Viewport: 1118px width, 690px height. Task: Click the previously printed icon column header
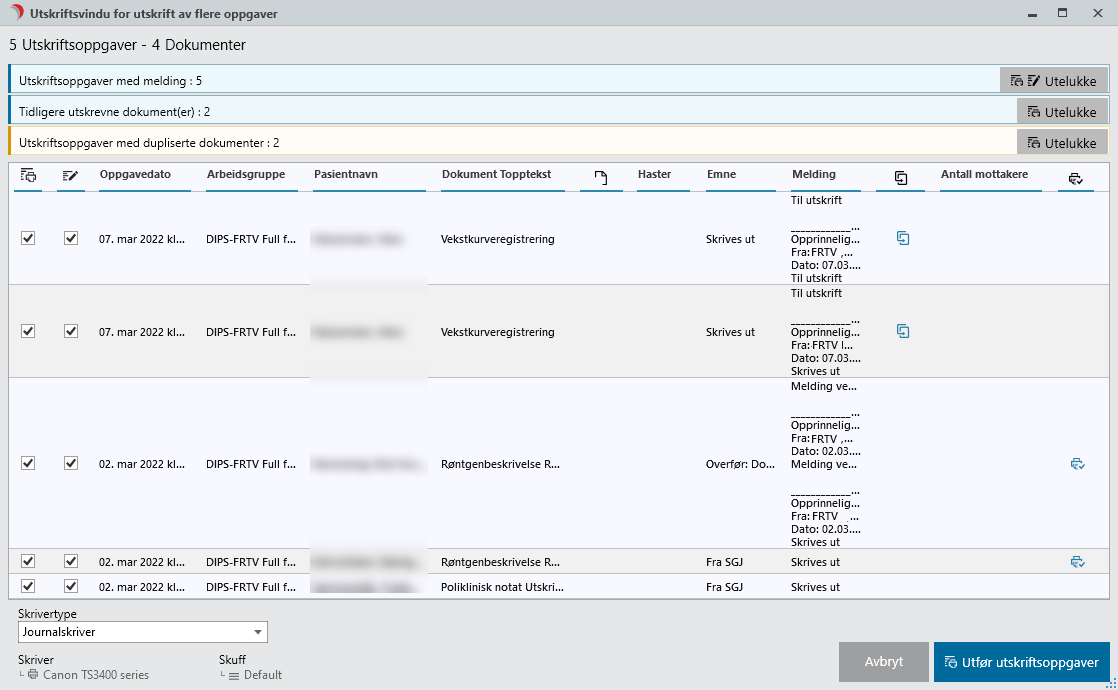click(x=1075, y=177)
